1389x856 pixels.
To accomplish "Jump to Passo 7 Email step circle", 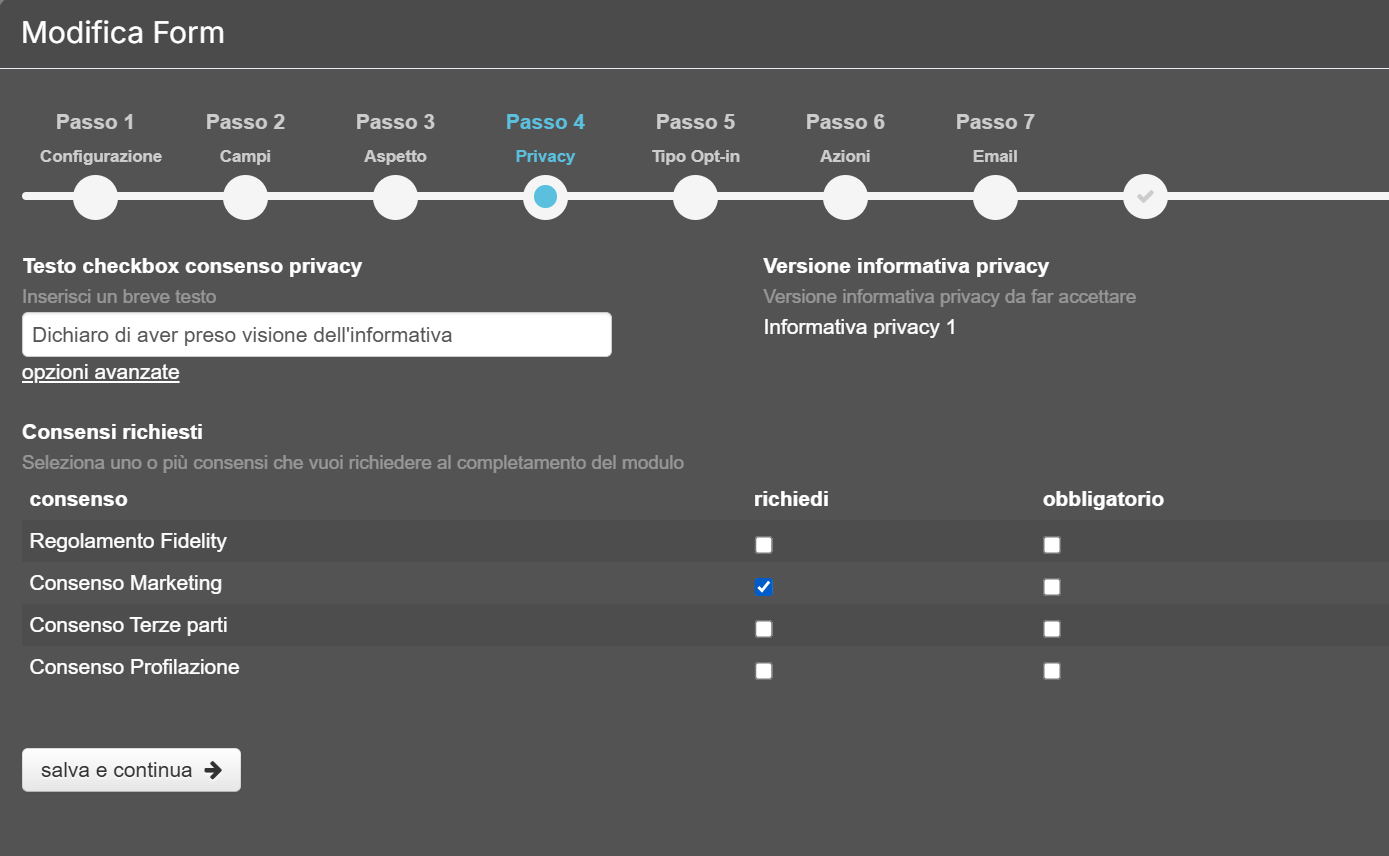I will [995, 197].
